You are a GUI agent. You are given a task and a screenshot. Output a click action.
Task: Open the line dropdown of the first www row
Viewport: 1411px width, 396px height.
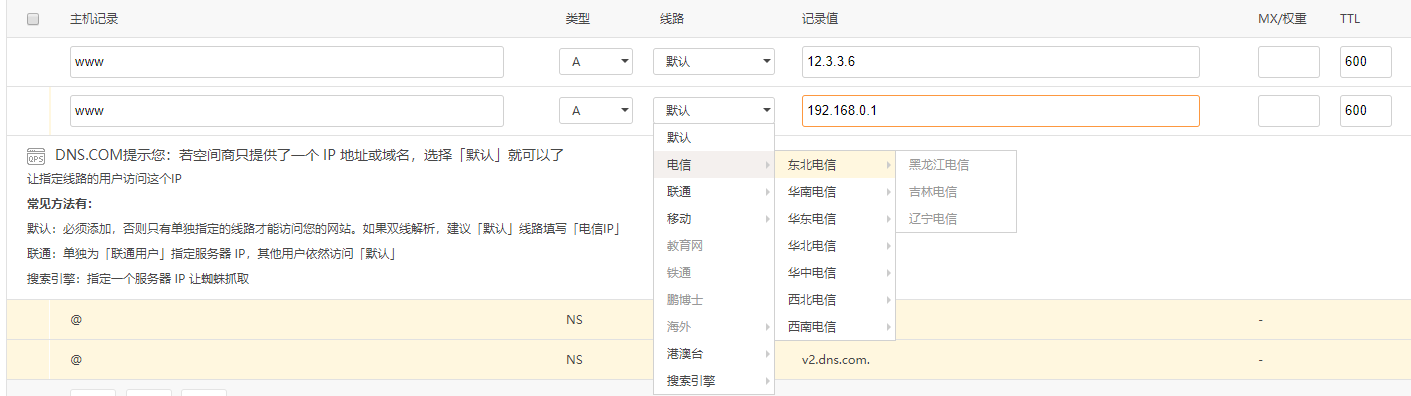click(714, 61)
